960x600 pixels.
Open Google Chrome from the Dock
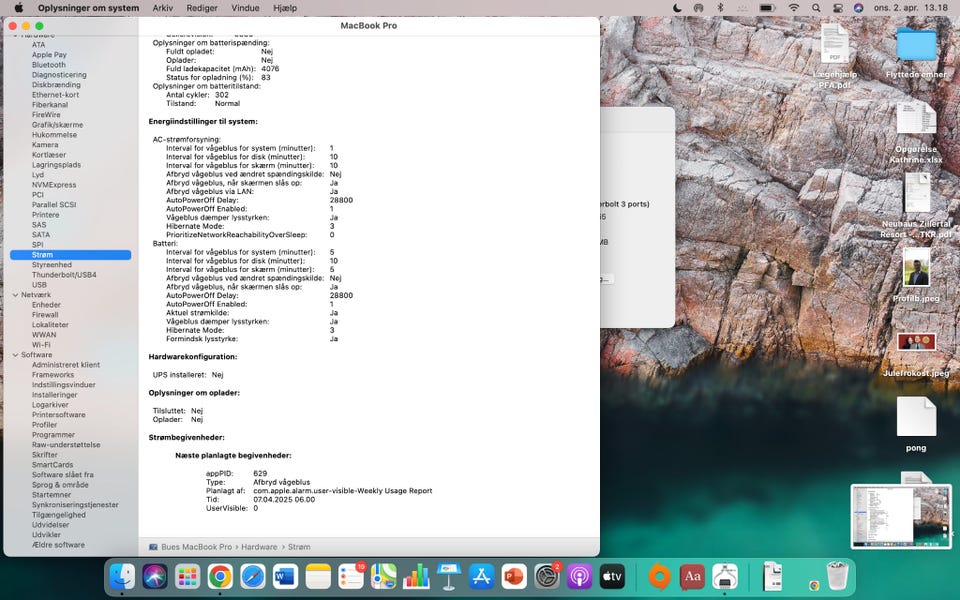(x=220, y=576)
